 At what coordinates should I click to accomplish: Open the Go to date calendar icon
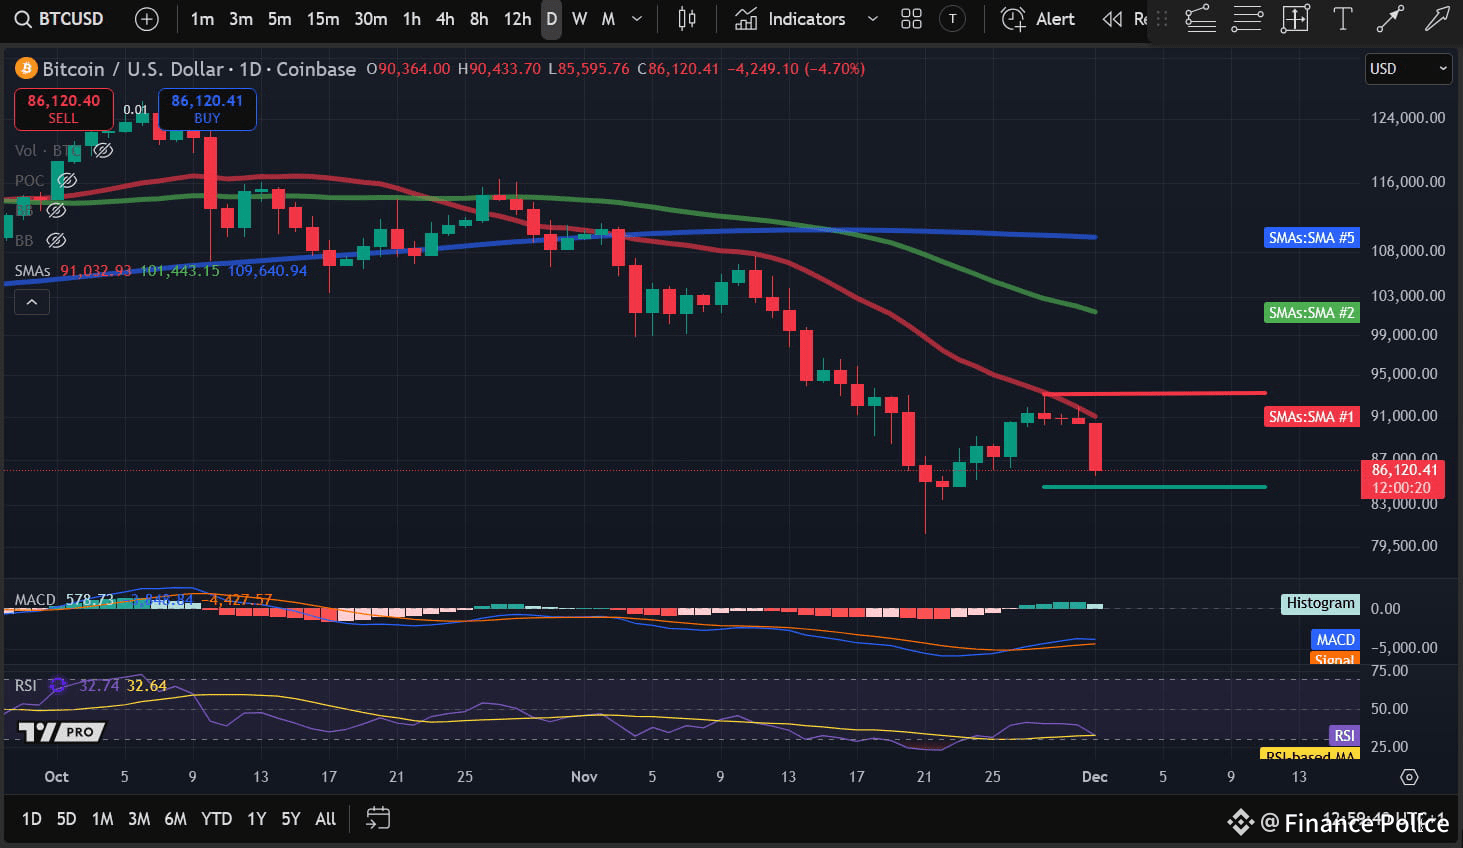coord(378,819)
